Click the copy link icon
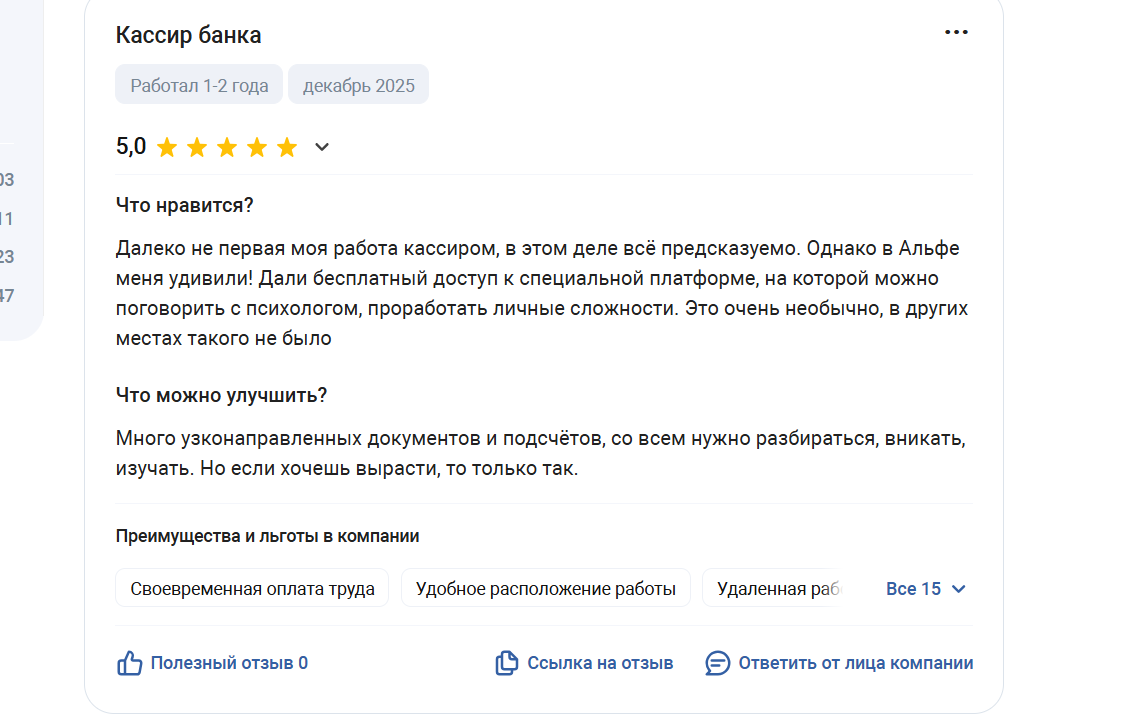This screenshot has width=1145, height=715. (507, 663)
